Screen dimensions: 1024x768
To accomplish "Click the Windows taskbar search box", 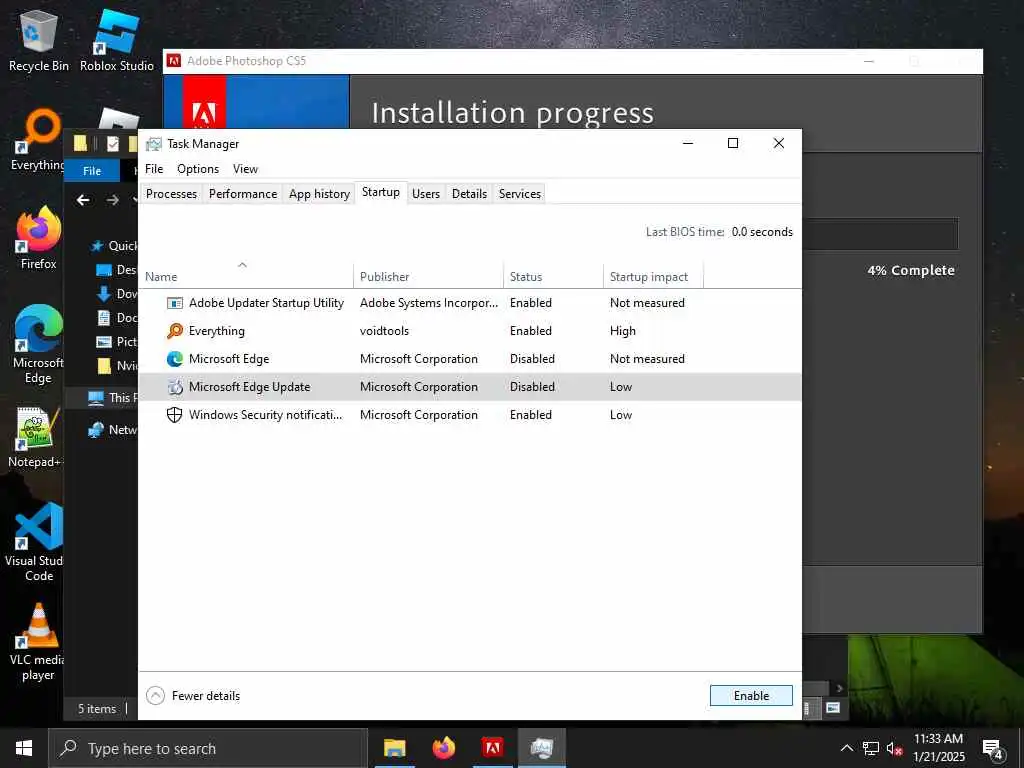I will tap(208, 748).
